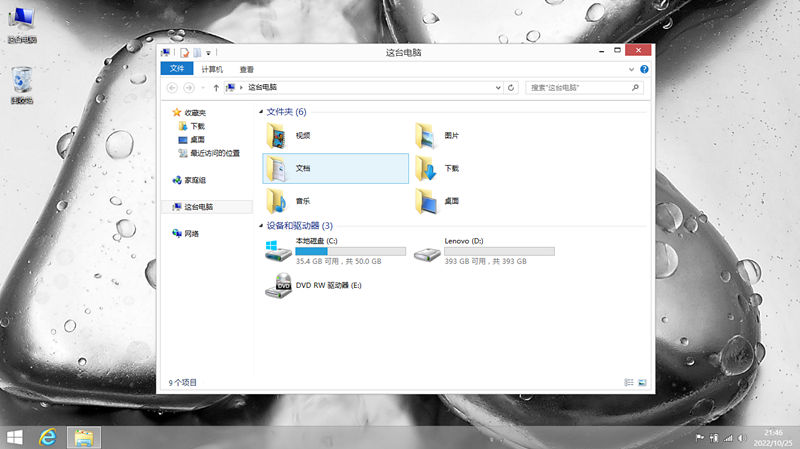Refresh the current location
The image size is (800, 449).
click(x=511, y=88)
